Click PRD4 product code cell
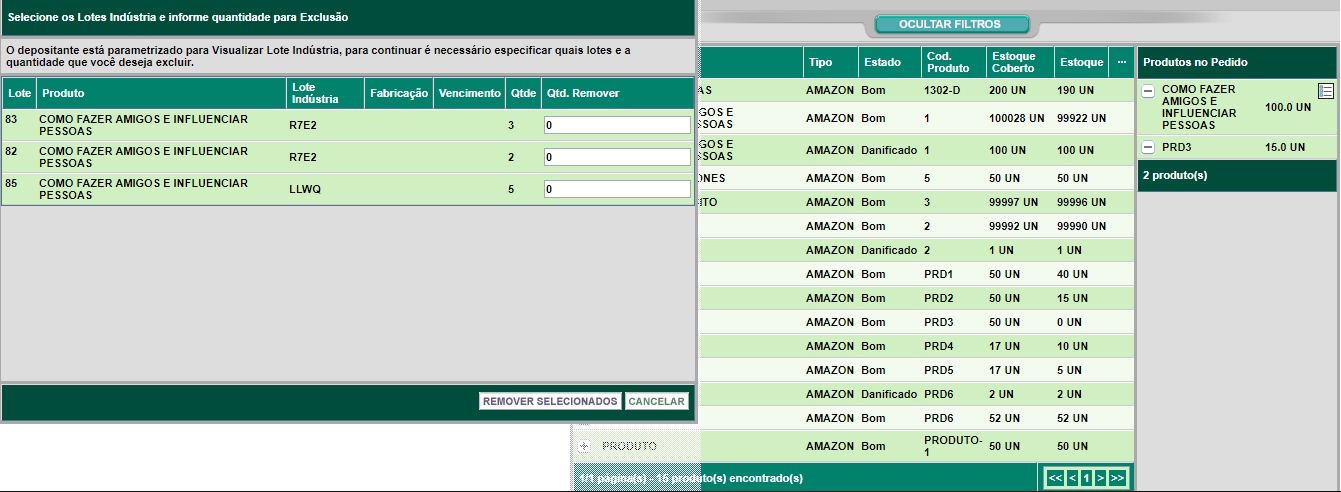 (x=939, y=346)
